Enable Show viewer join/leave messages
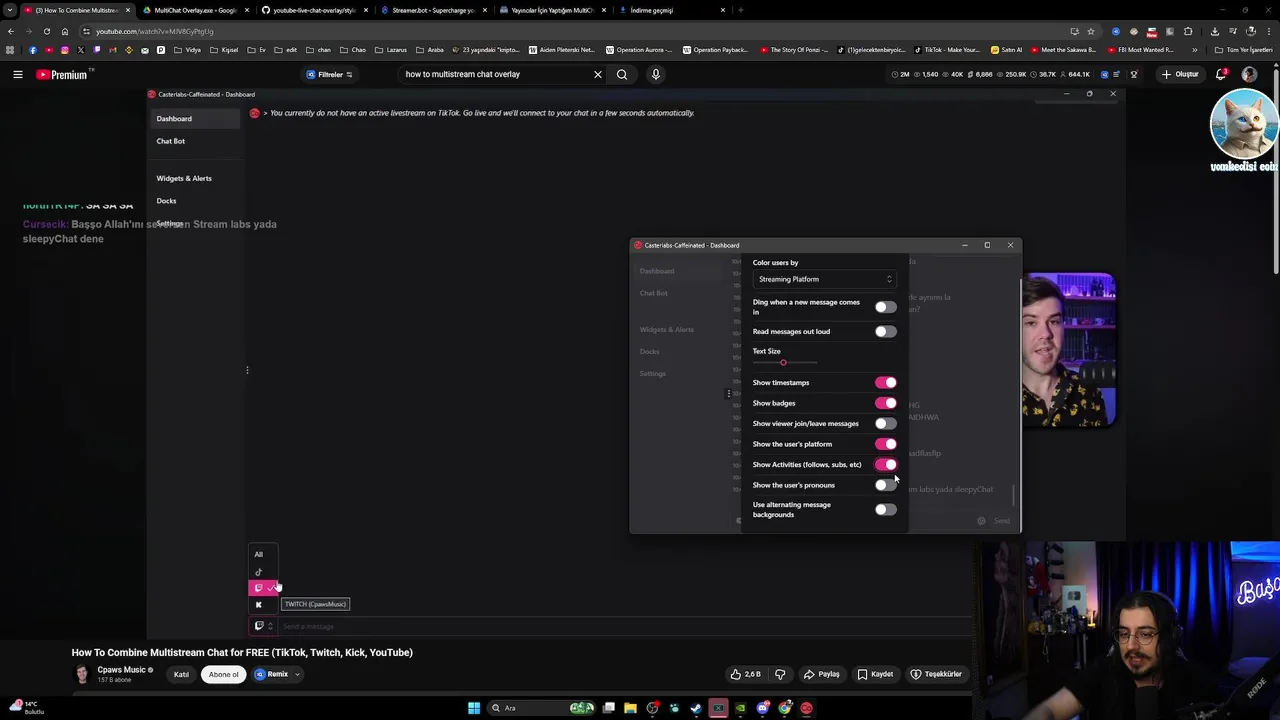The height and width of the screenshot is (720, 1280). pyautogui.click(x=885, y=423)
